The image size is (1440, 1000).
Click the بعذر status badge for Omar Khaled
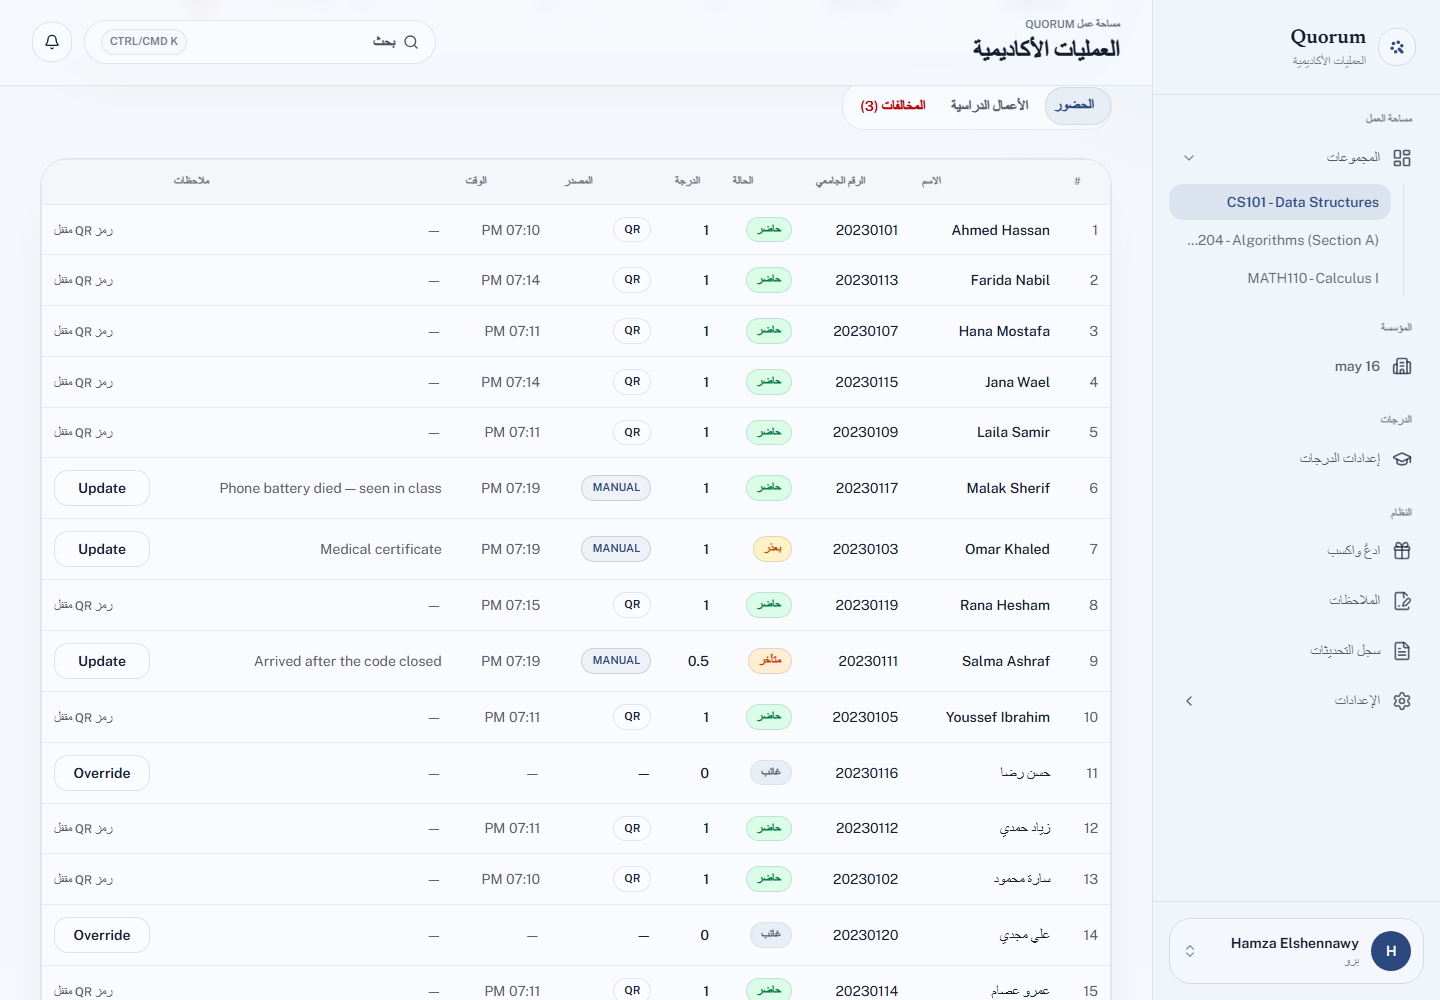coord(772,549)
